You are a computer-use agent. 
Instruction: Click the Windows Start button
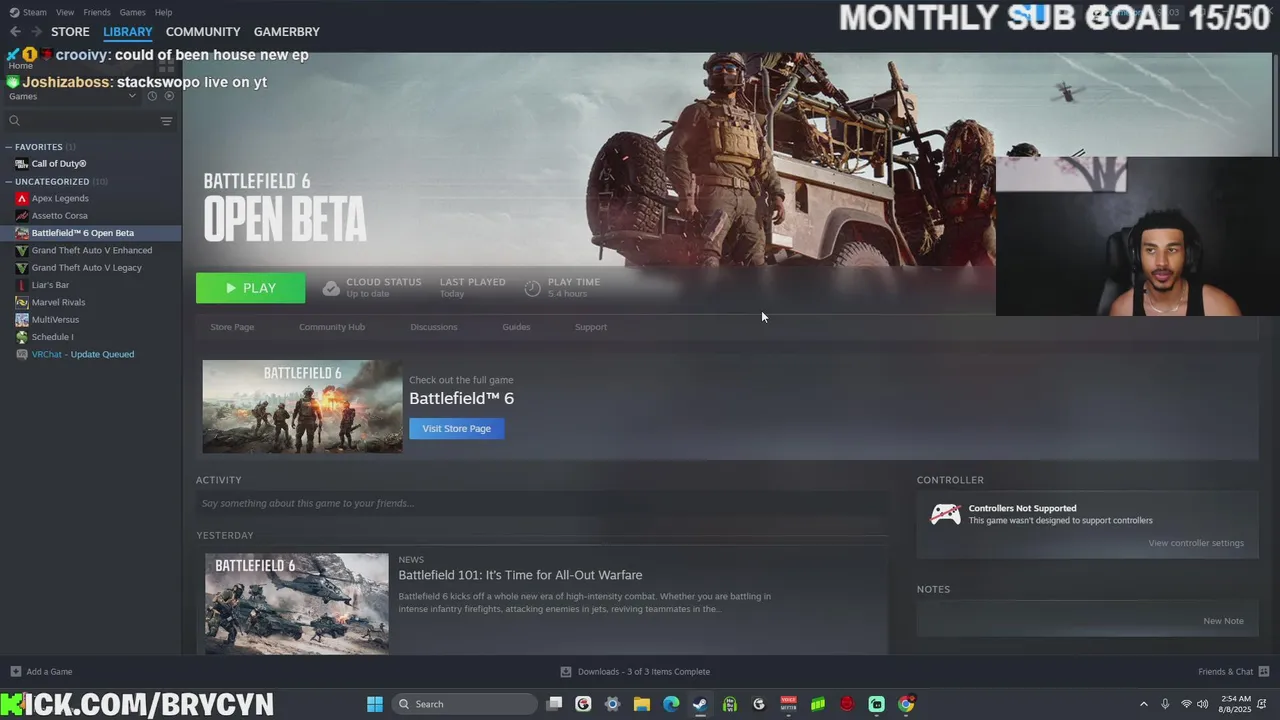(375, 704)
